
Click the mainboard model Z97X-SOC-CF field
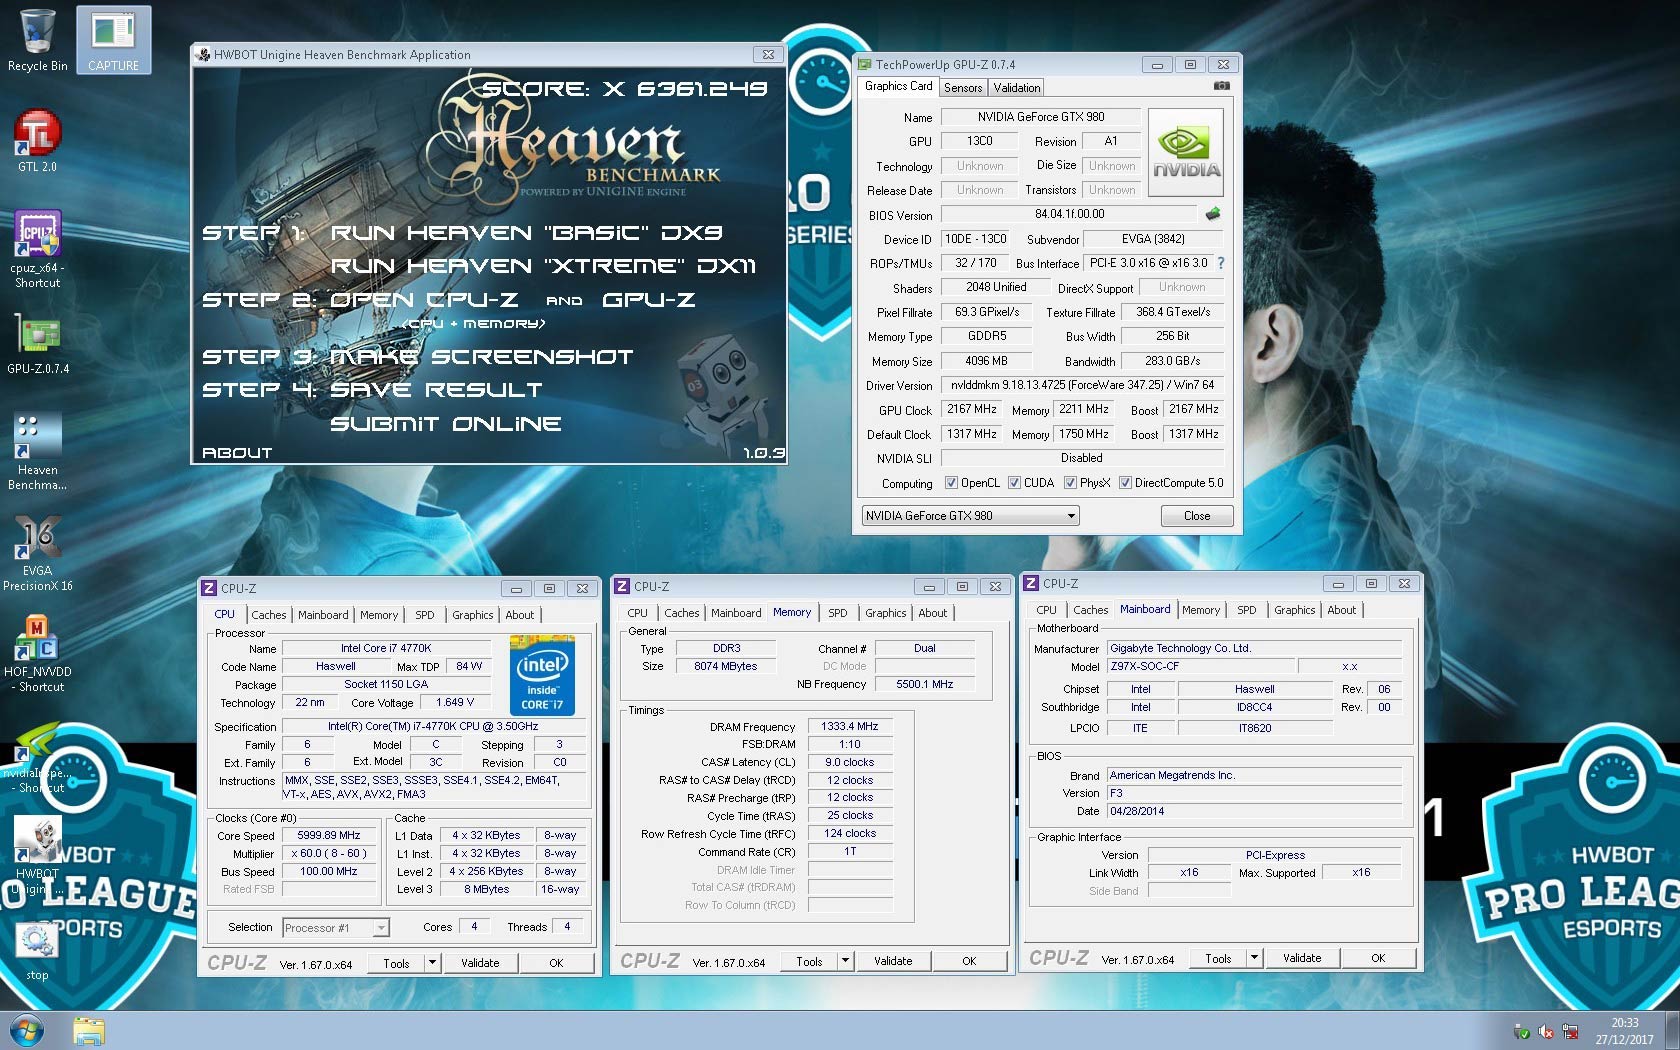coord(1200,667)
